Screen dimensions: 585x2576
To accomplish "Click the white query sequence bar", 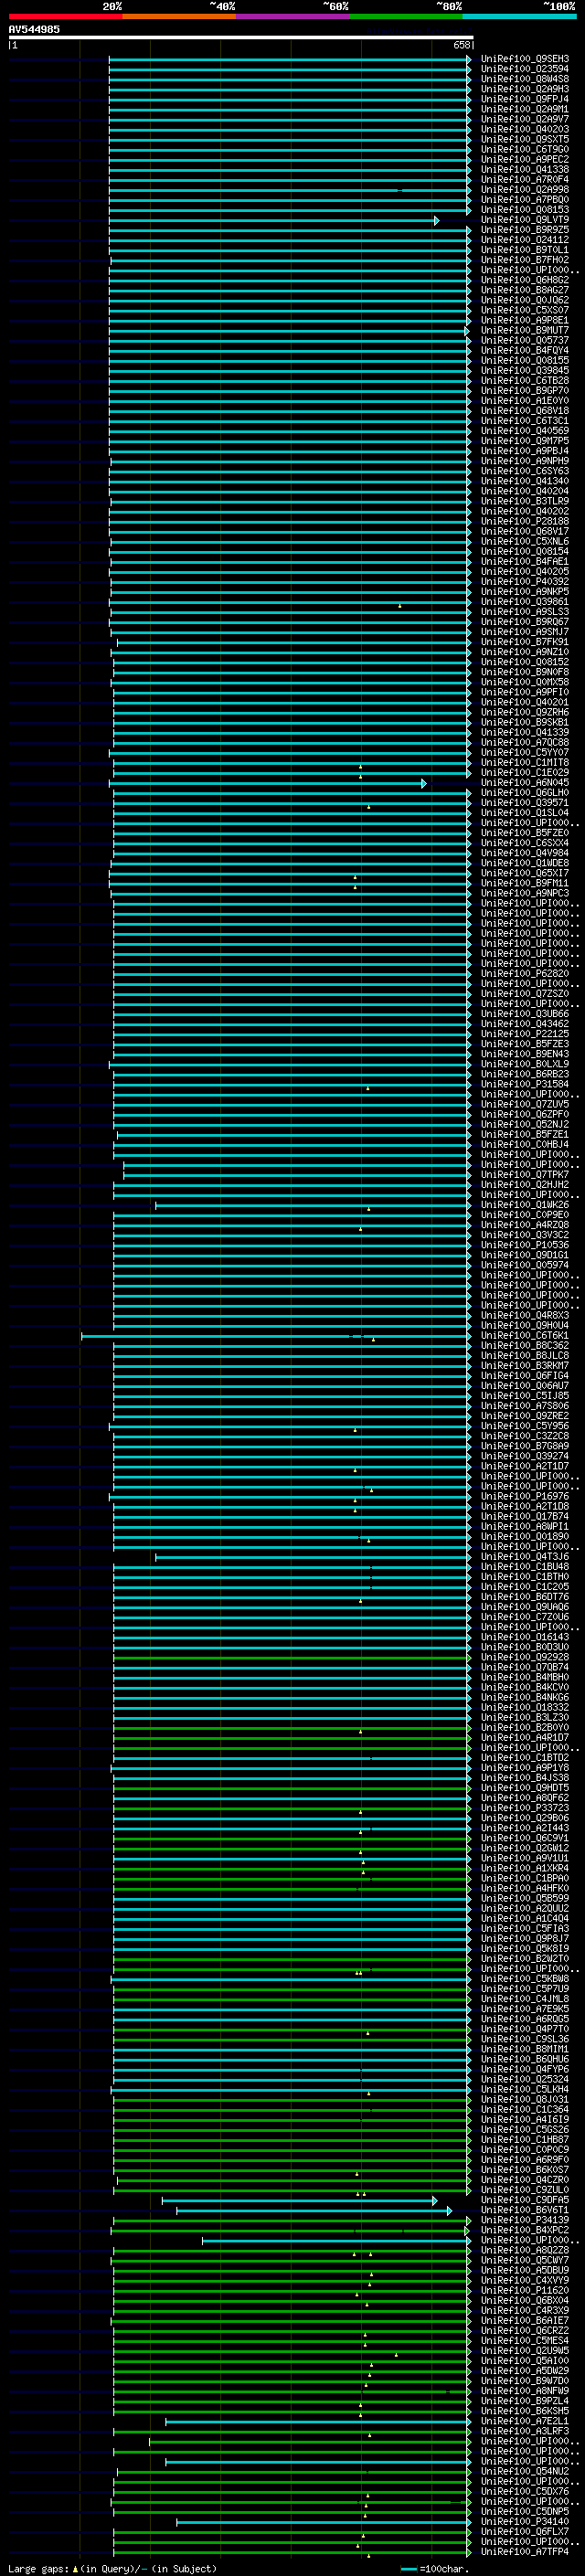I will 241,38.
